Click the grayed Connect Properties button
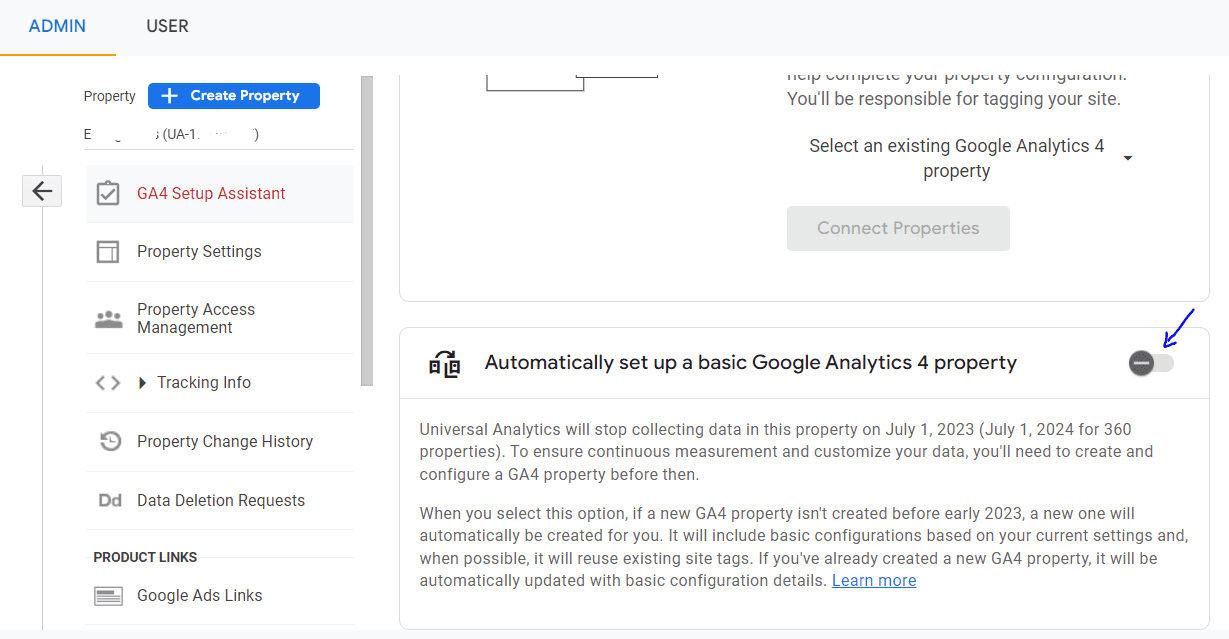 pyautogui.click(x=897, y=228)
